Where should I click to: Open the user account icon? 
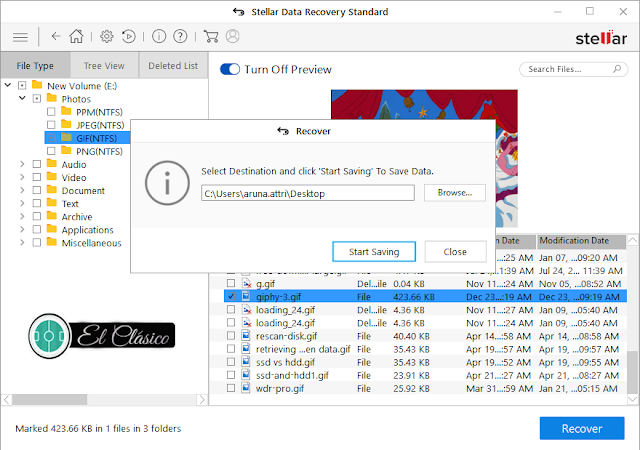coord(232,36)
